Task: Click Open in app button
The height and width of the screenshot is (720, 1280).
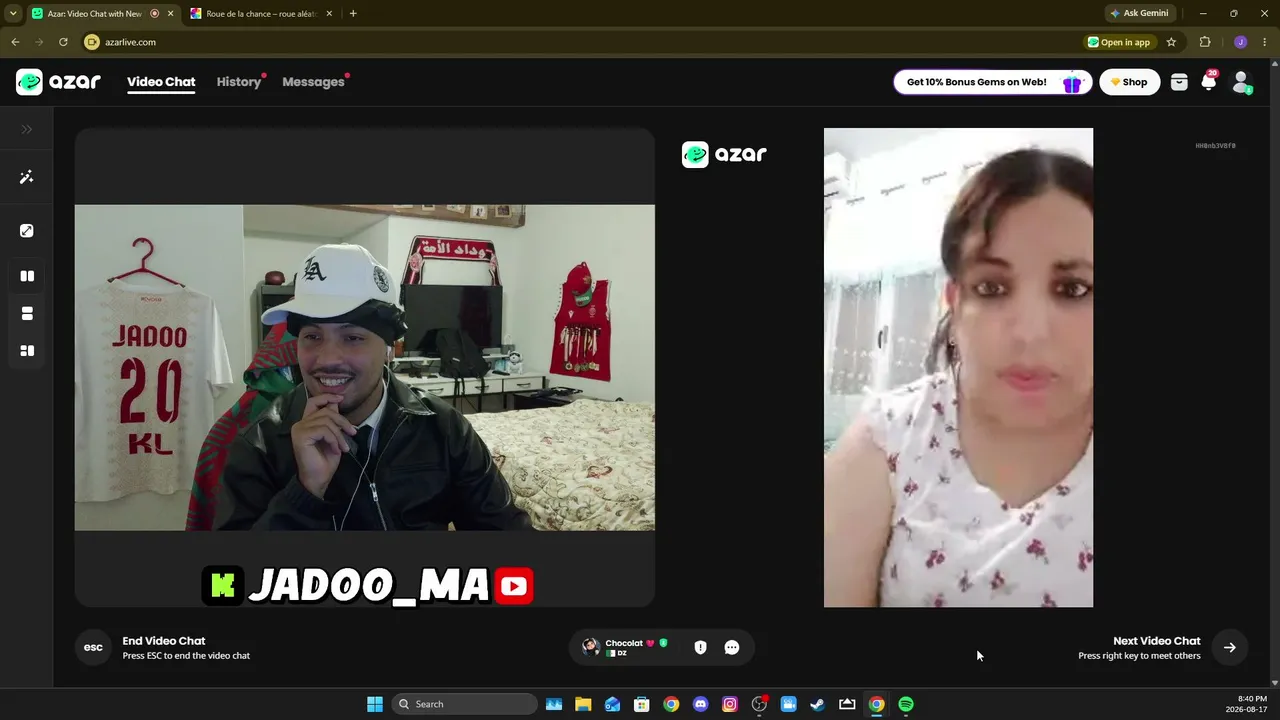Action: [x=1119, y=42]
